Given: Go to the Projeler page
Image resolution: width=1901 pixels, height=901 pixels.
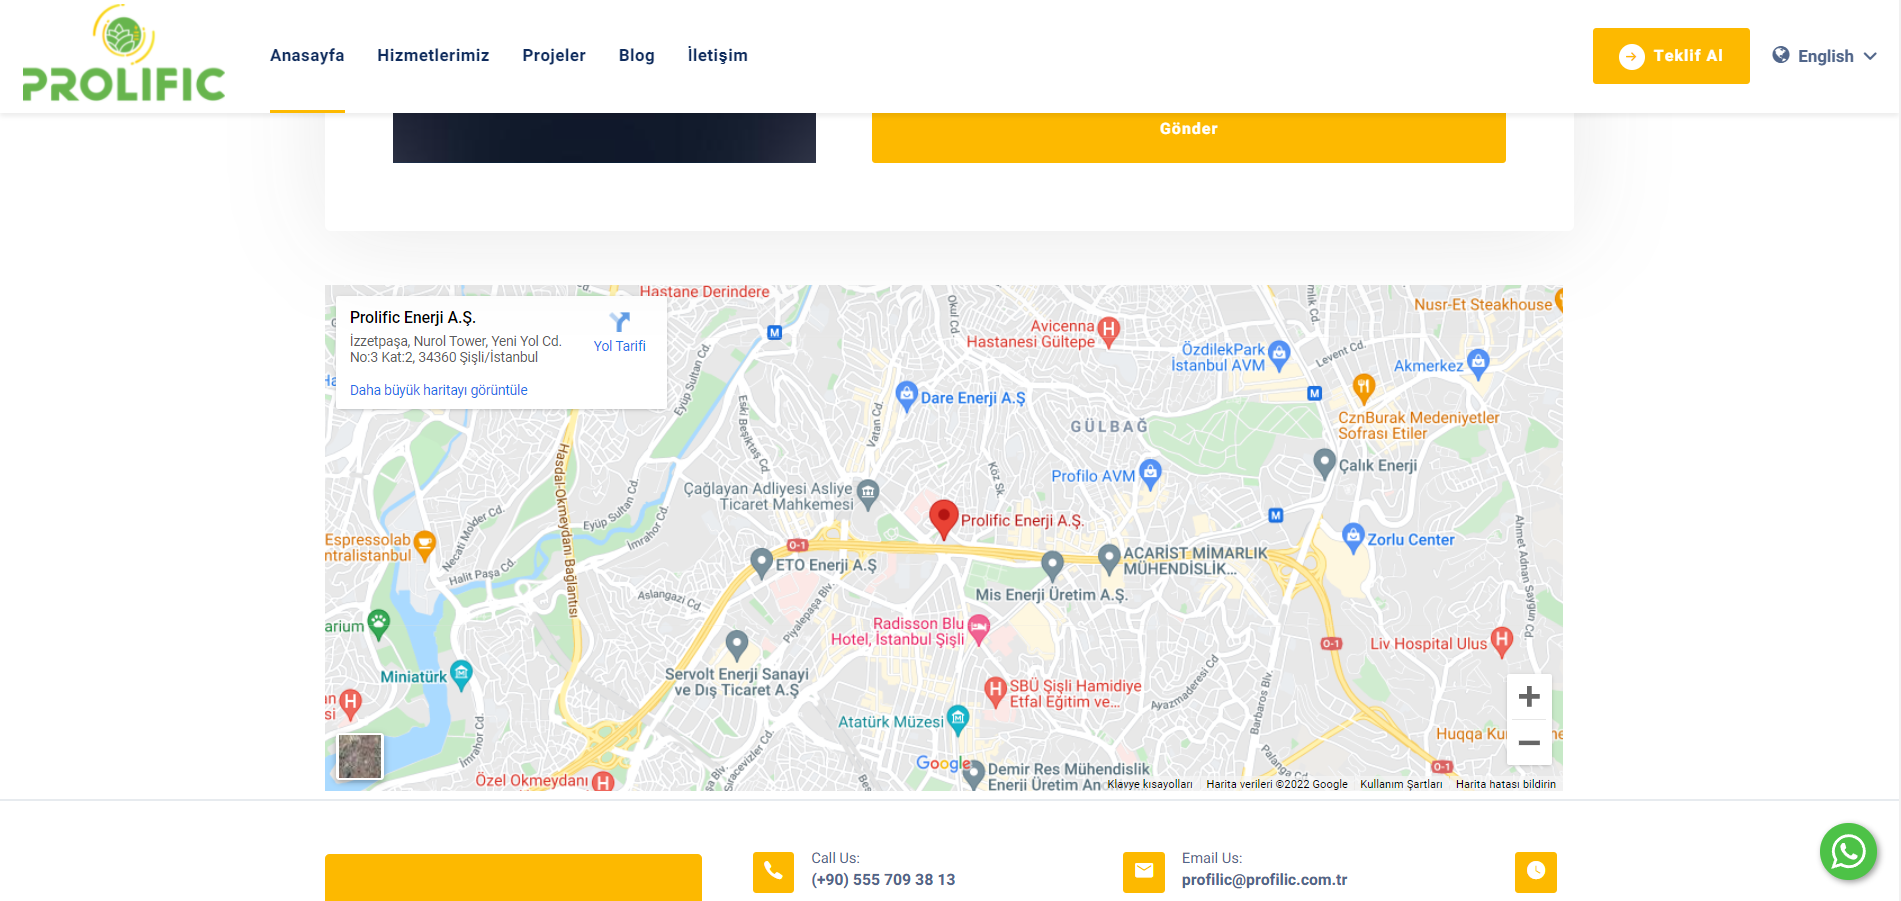Looking at the screenshot, I should pos(554,56).
